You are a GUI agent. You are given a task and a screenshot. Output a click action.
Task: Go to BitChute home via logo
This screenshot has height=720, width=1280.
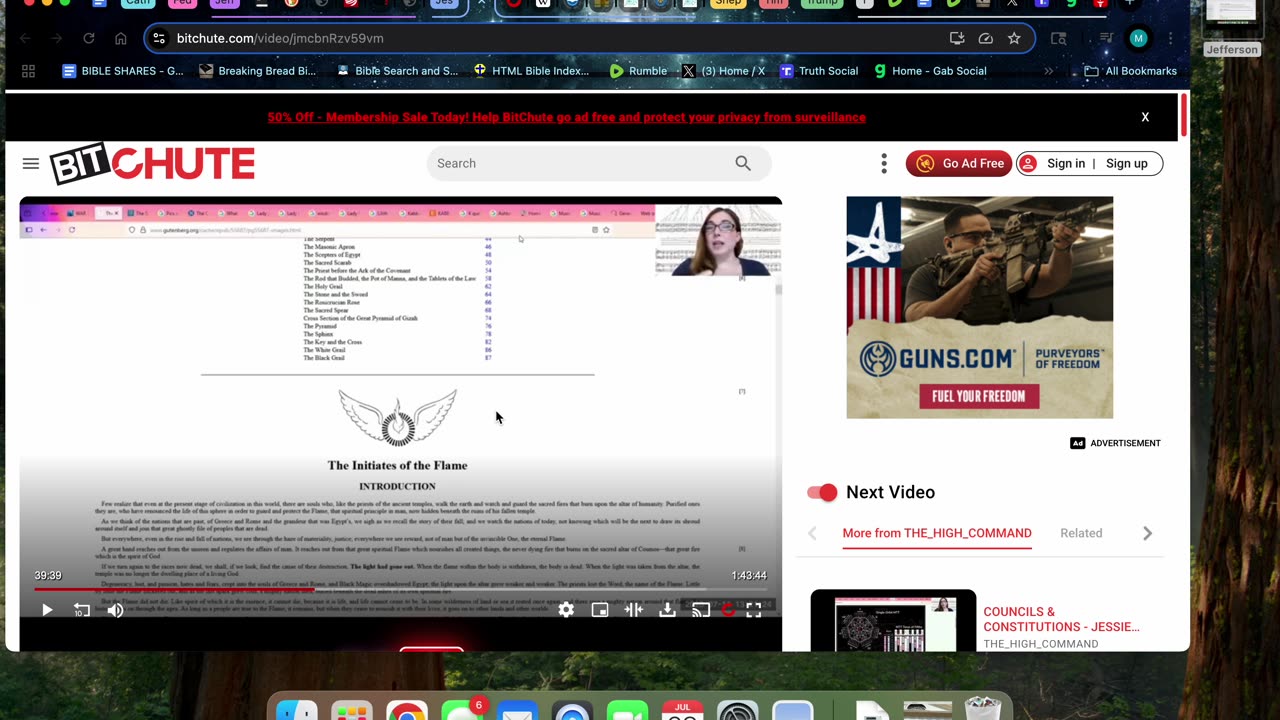point(152,164)
